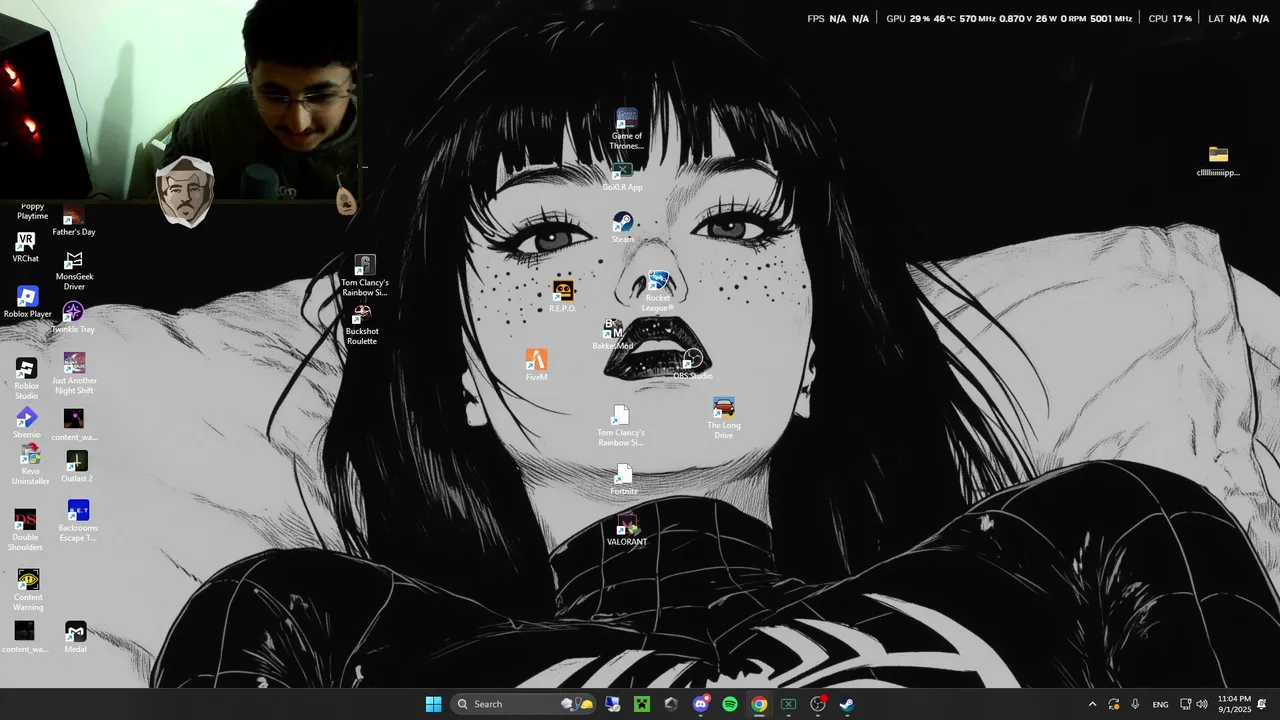Switch to Google Chrome on the taskbar
This screenshot has height=720, width=1280.
(759, 704)
